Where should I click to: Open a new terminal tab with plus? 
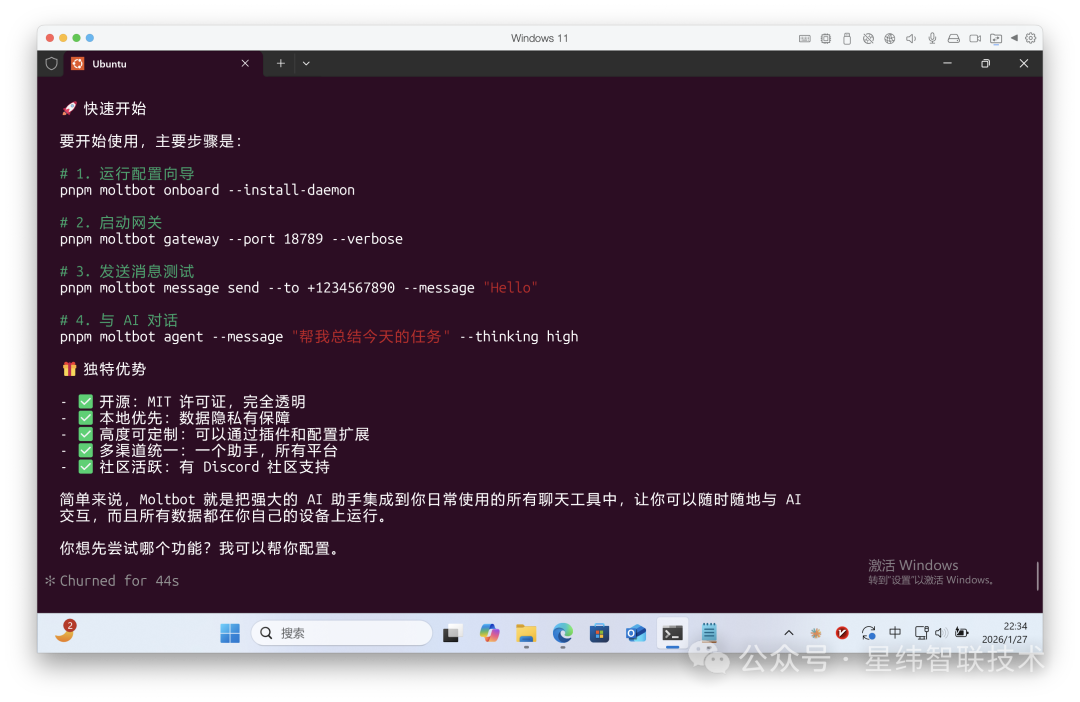[281, 63]
